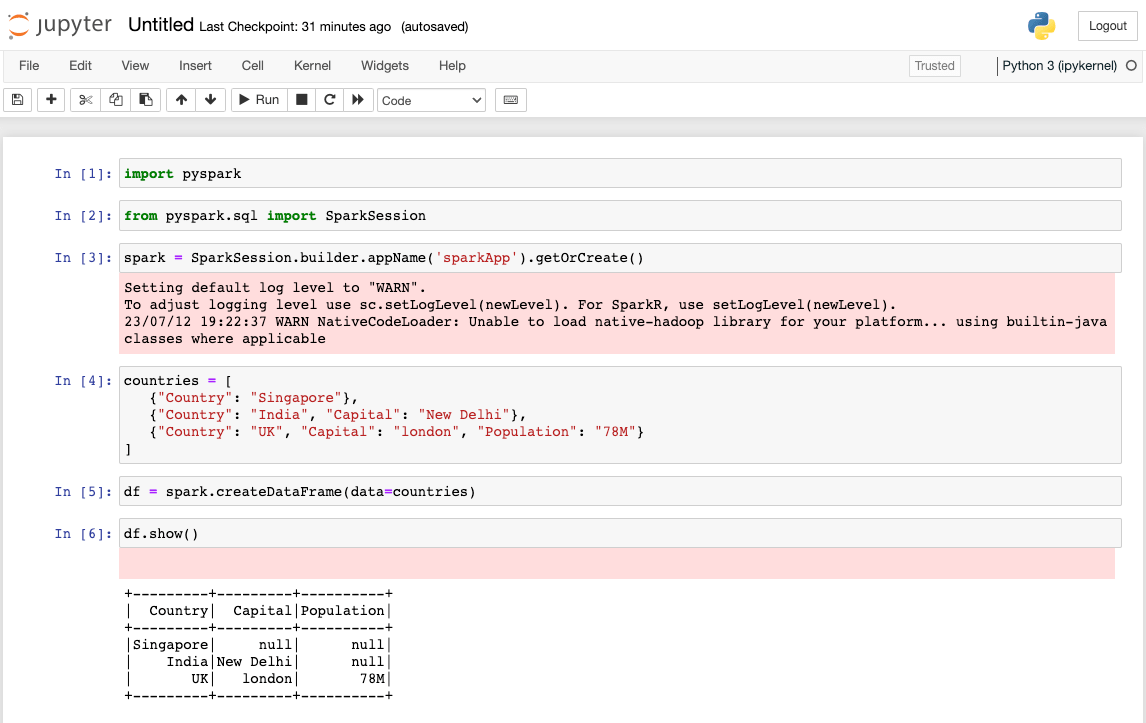The height and width of the screenshot is (723, 1146).
Task: Open the Jupyter logo link
Action: pyautogui.click(x=60, y=25)
